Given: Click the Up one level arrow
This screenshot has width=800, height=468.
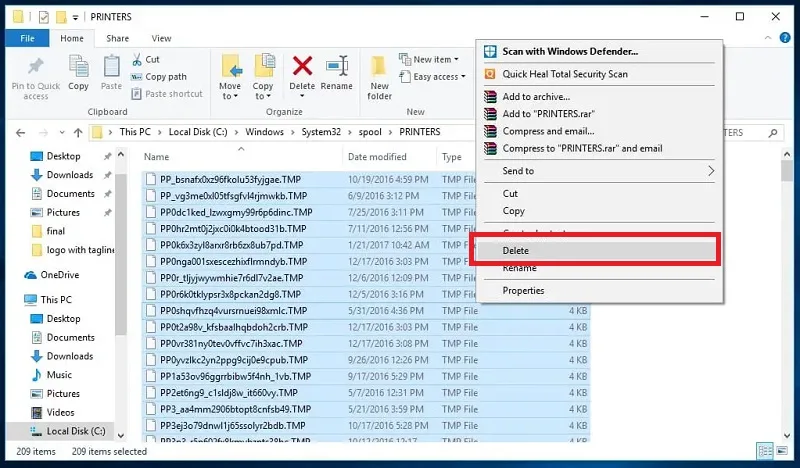Looking at the screenshot, I should [78, 133].
